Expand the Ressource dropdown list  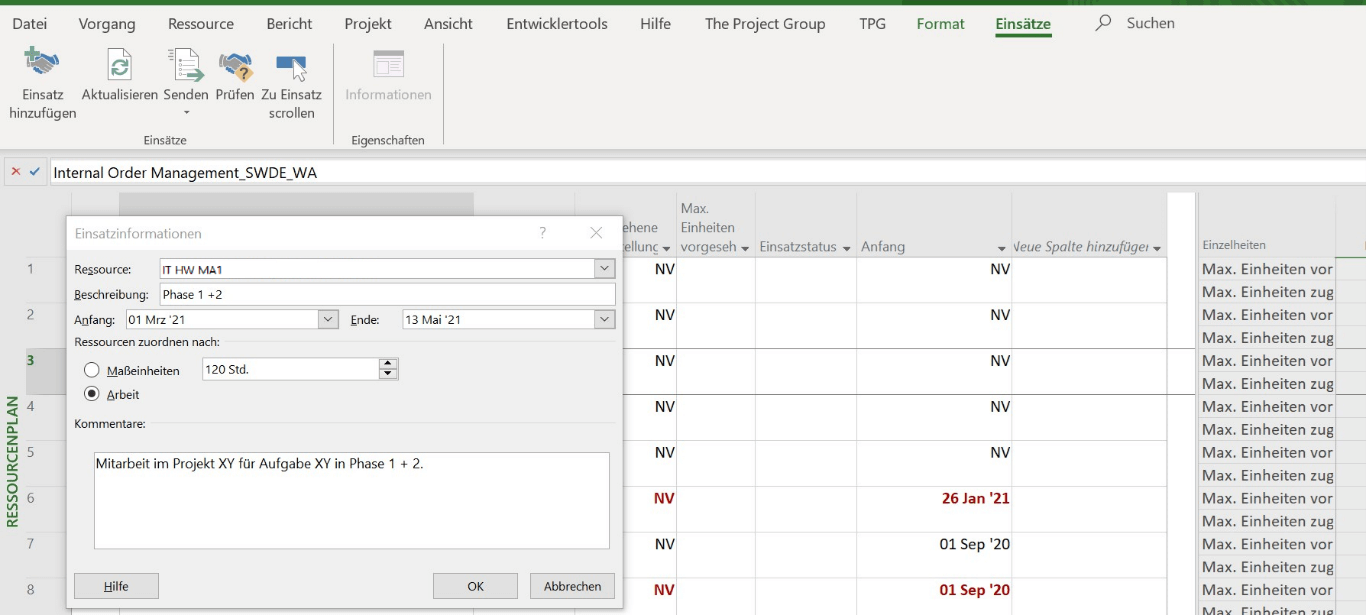point(604,269)
